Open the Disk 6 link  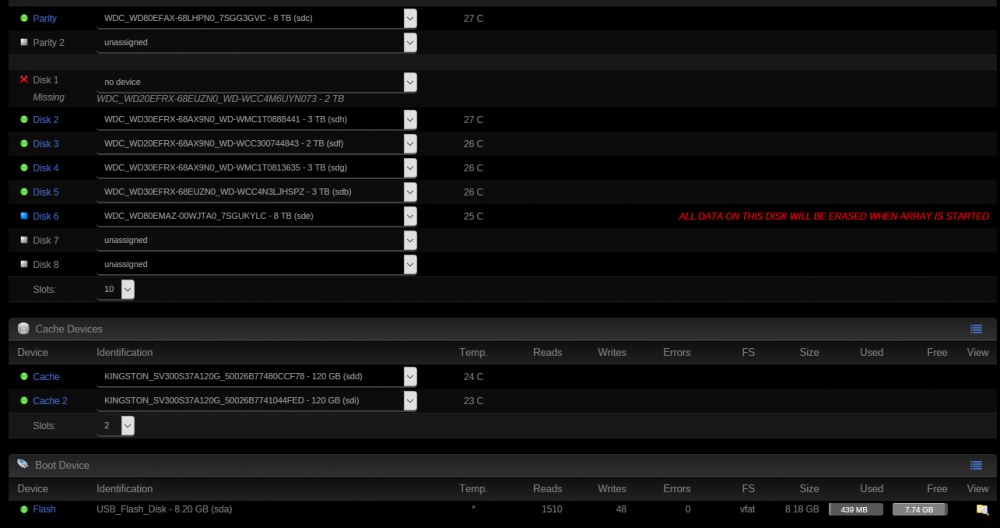tap(46, 216)
